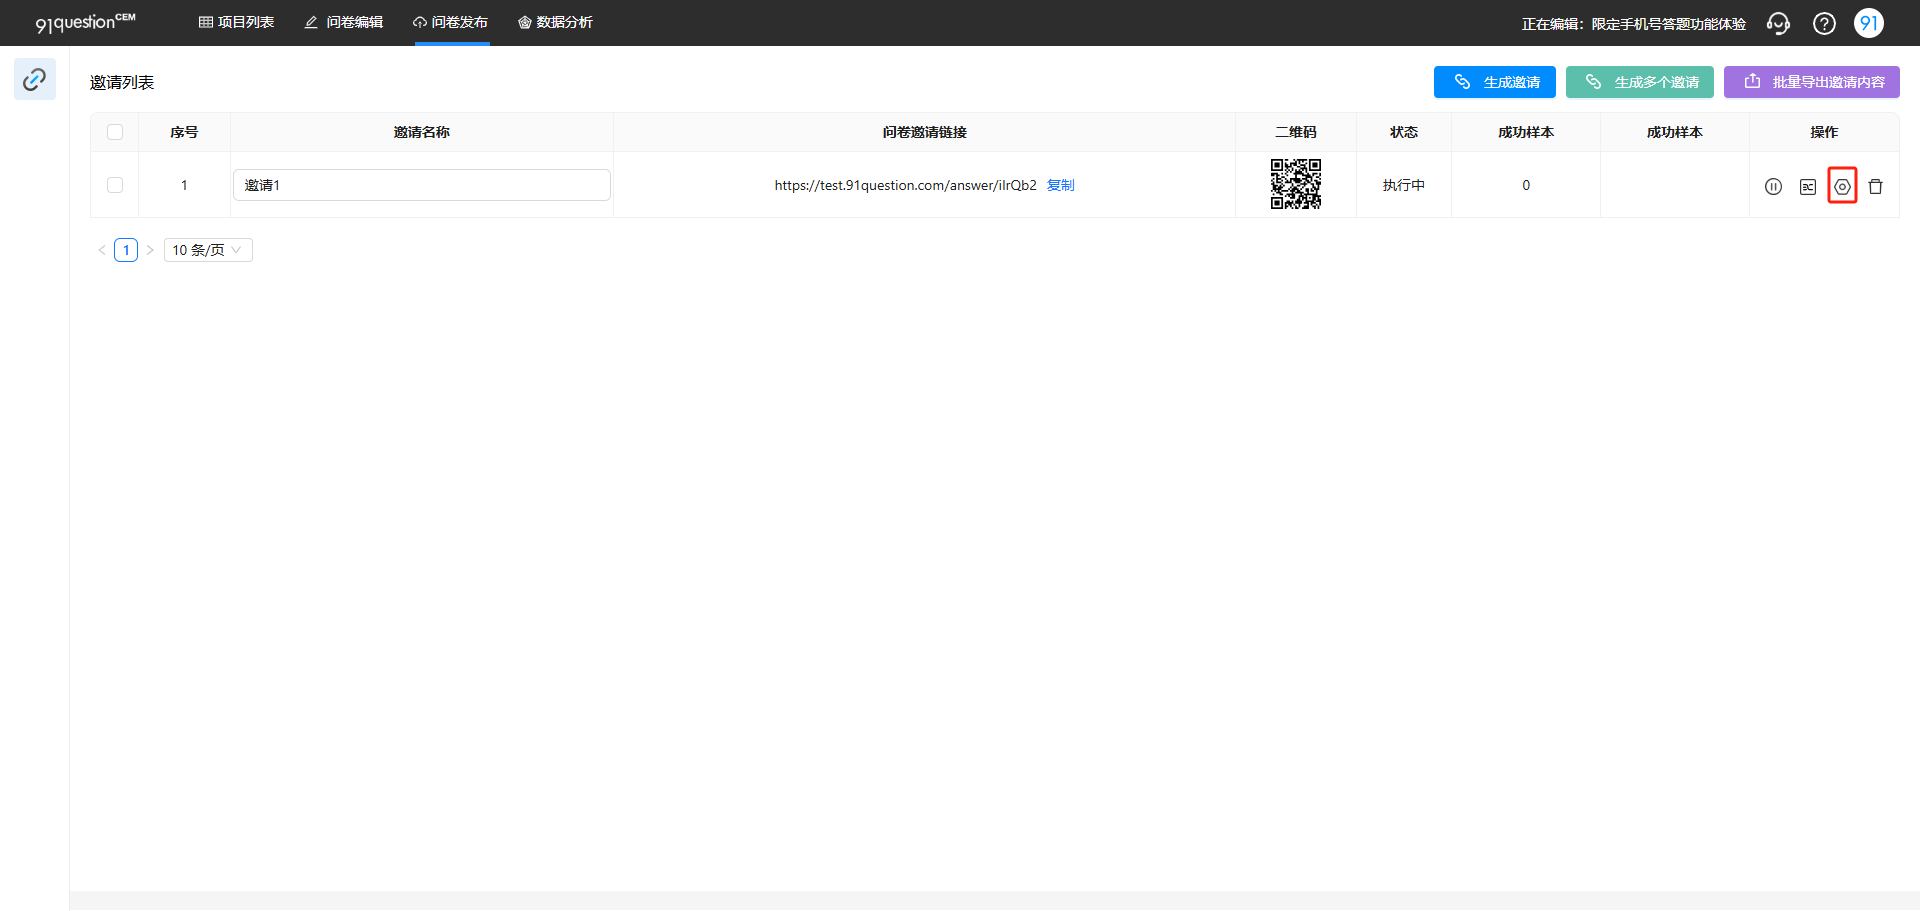Image resolution: width=1920 pixels, height=911 pixels.
Task: Click the logic/shuffle icon in 操作 column
Action: tap(1808, 186)
